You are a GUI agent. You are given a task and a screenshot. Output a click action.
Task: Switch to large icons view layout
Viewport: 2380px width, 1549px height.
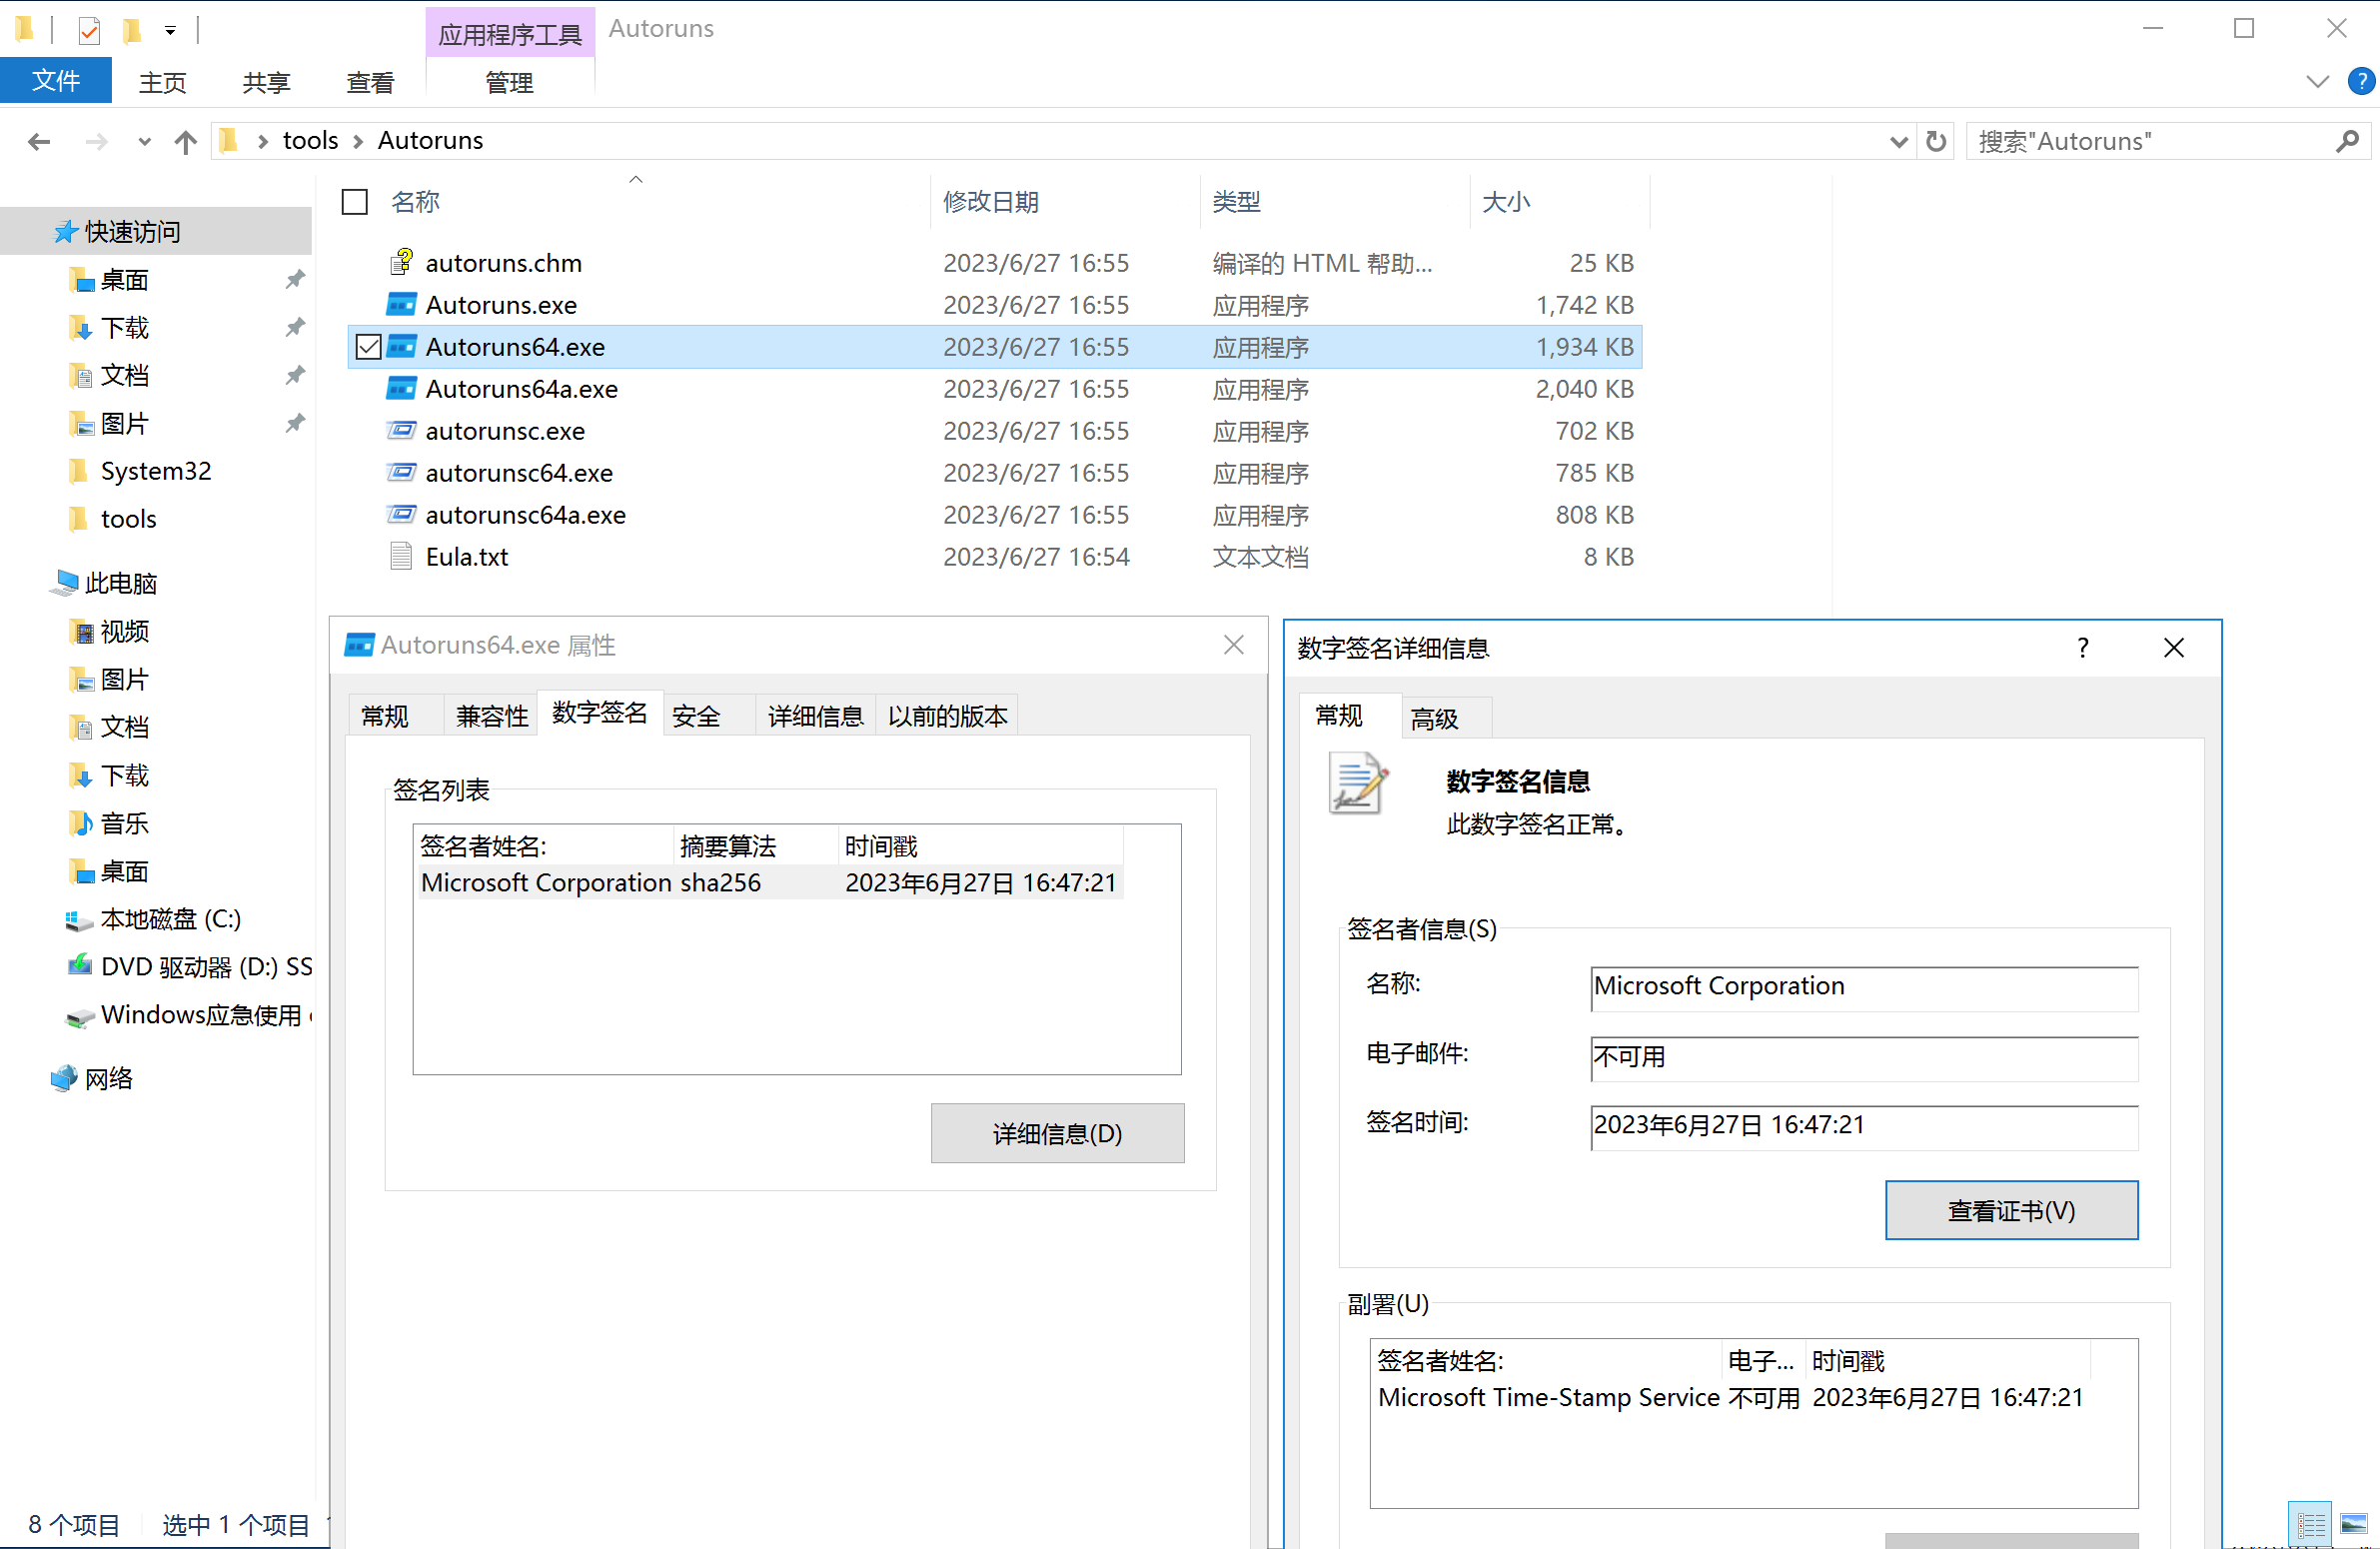pyautogui.click(x=2354, y=1525)
